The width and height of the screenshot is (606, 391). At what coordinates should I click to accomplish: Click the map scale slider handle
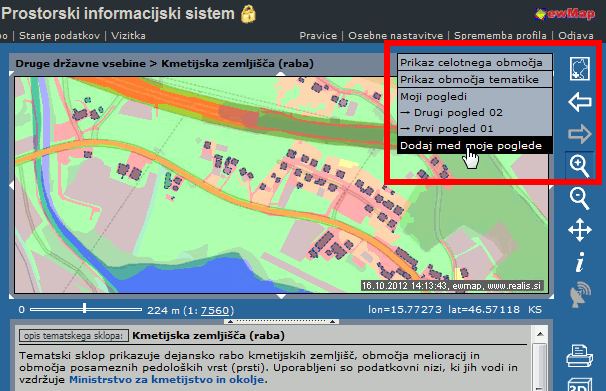click(x=84, y=308)
